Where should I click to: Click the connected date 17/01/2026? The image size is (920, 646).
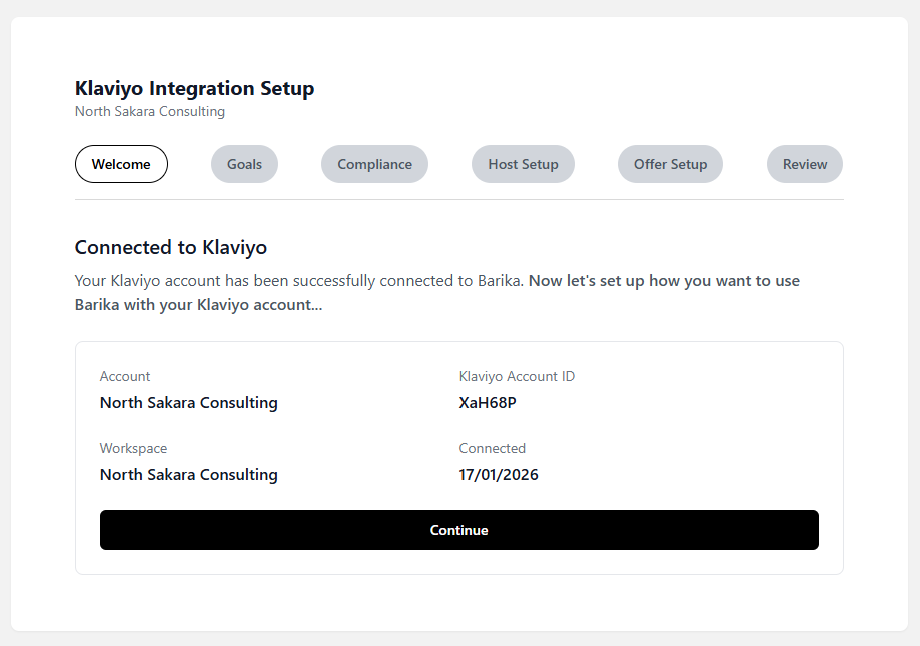click(498, 475)
